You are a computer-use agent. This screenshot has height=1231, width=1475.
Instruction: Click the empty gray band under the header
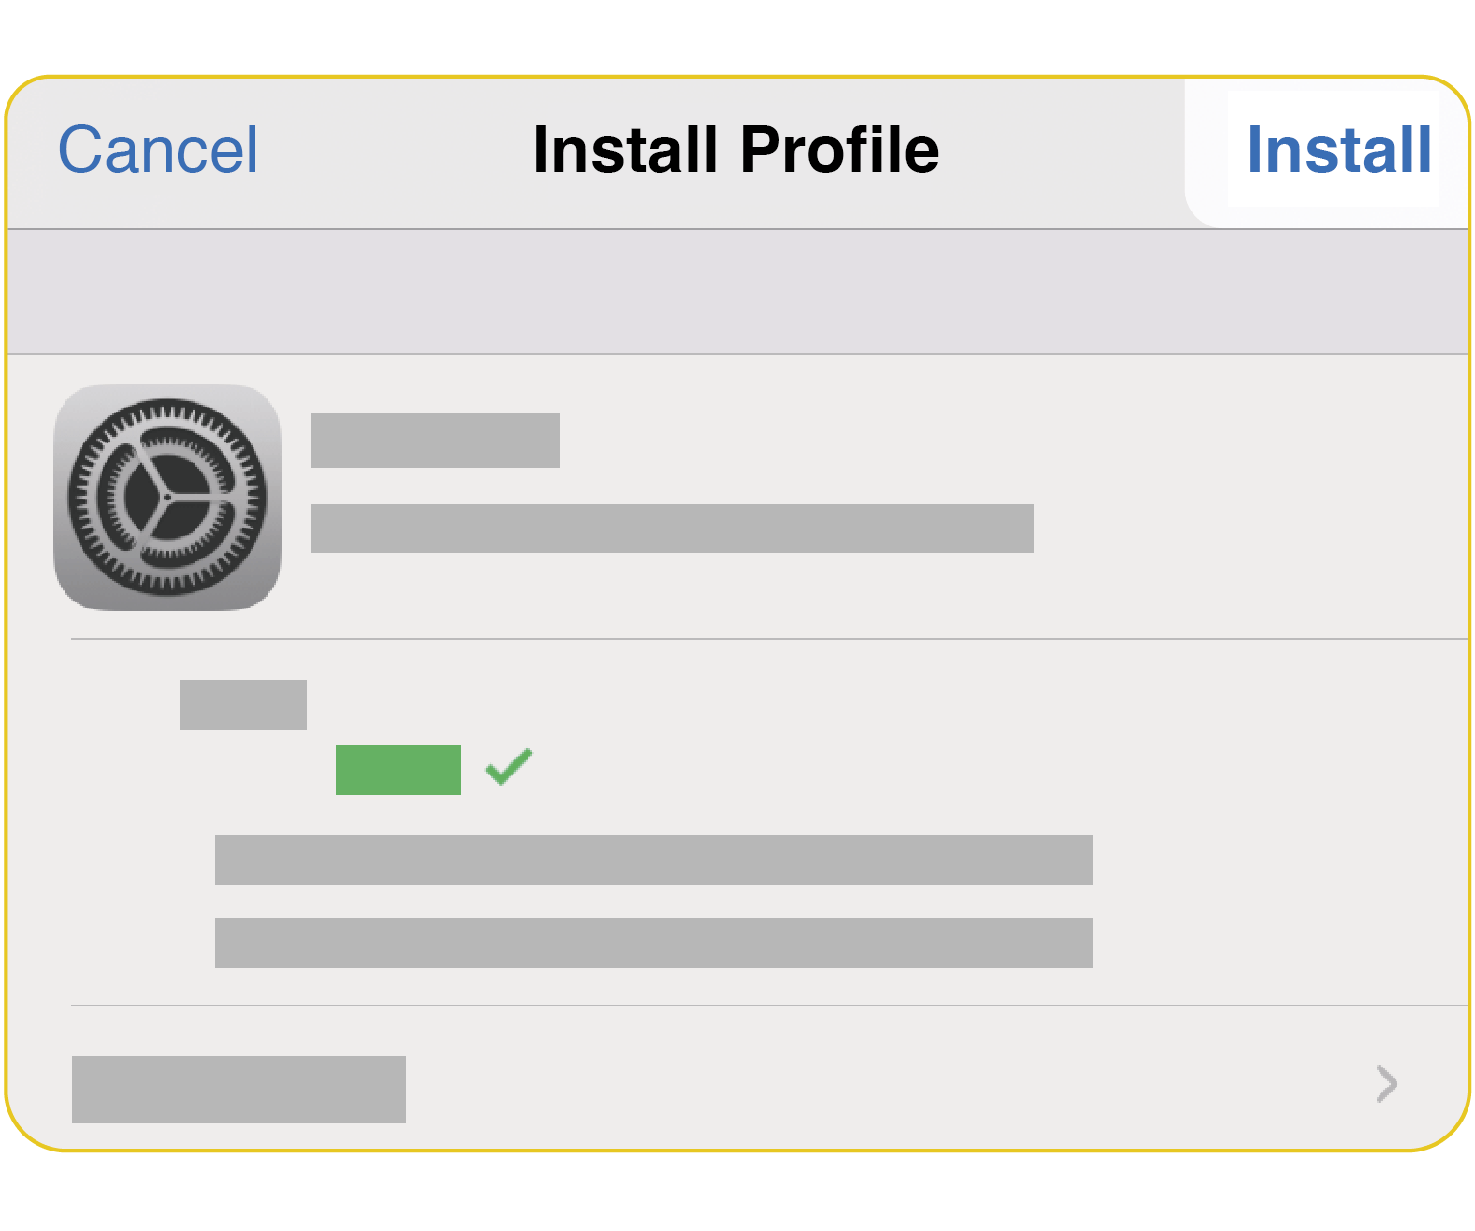(736, 292)
